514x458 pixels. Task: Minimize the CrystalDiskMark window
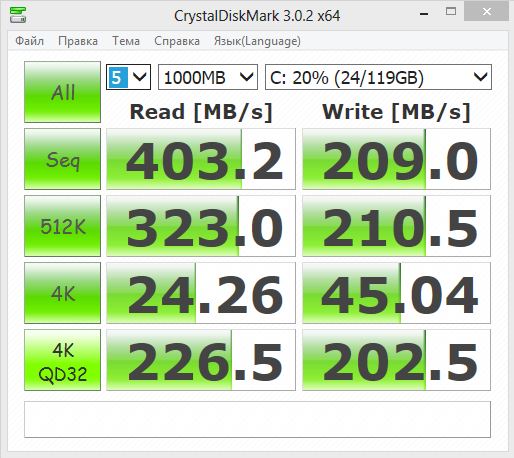(x=424, y=13)
